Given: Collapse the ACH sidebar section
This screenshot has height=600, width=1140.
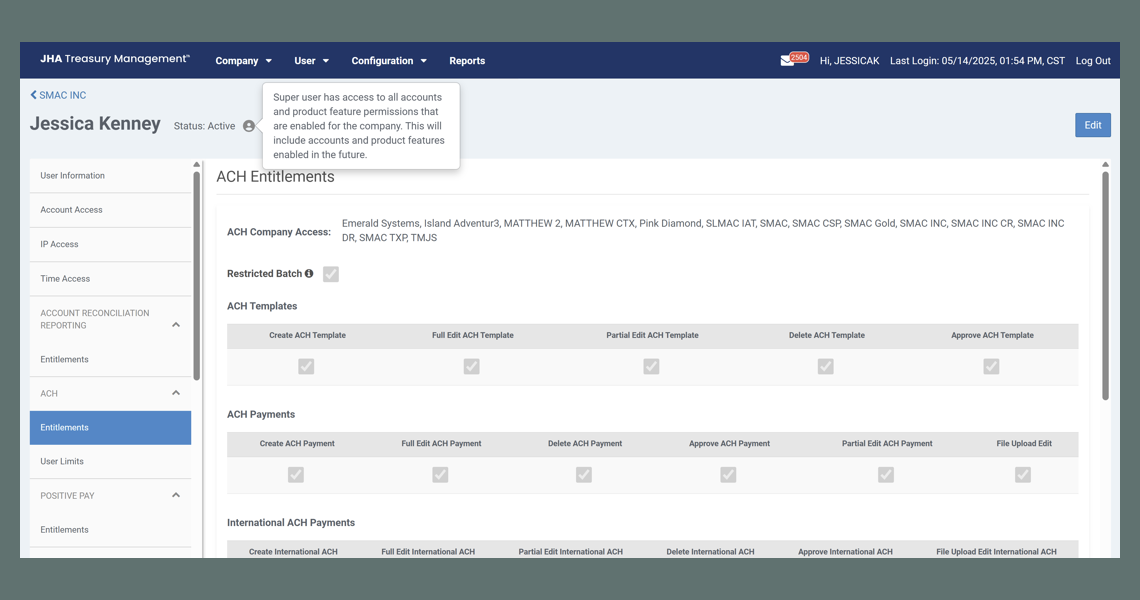Looking at the screenshot, I should [176, 394].
